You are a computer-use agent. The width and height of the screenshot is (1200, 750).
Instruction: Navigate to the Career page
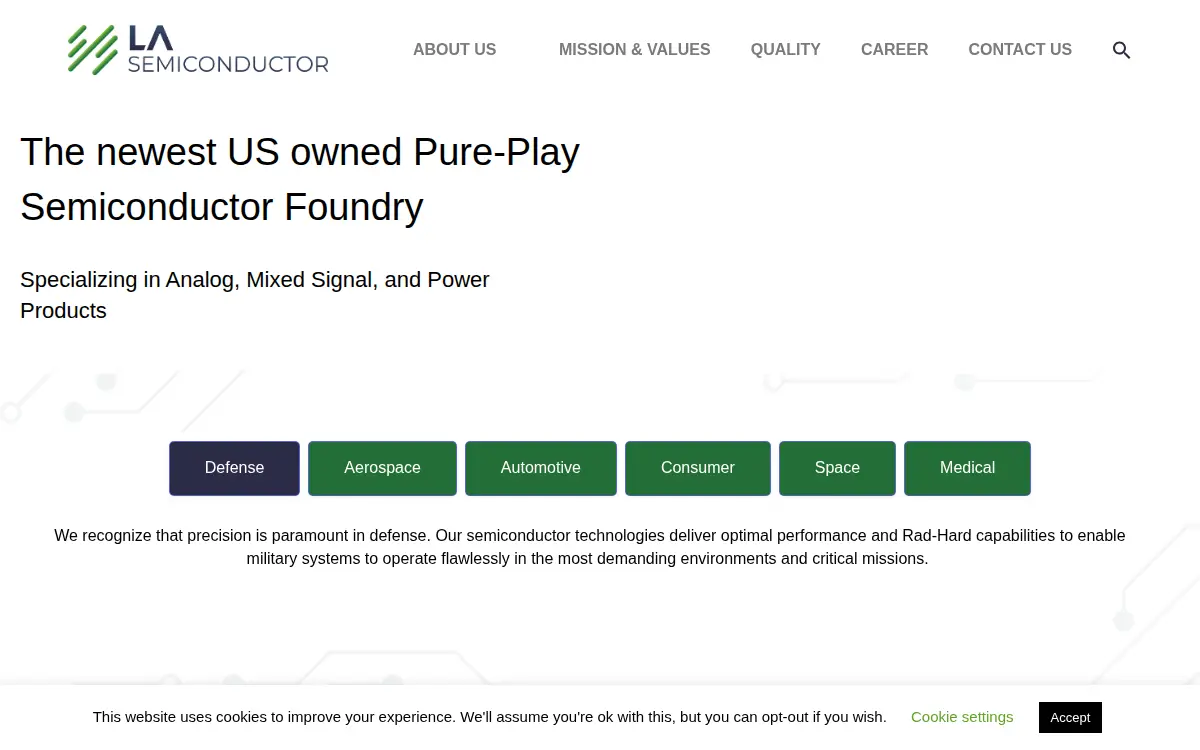tap(894, 49)
